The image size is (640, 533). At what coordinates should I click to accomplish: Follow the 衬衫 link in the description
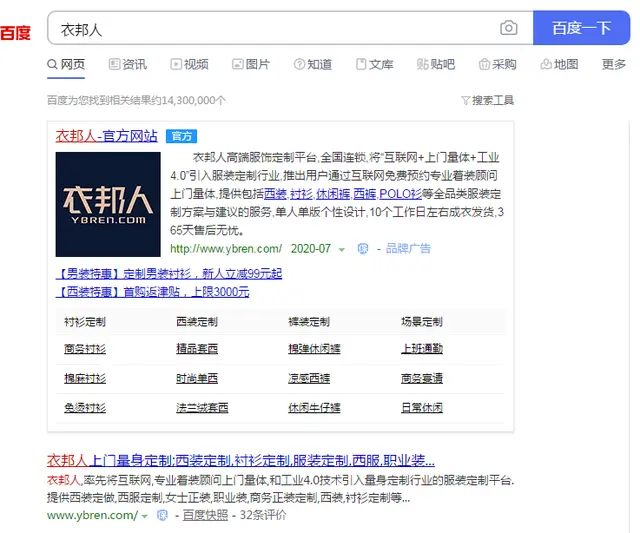(x=301, y=193)
